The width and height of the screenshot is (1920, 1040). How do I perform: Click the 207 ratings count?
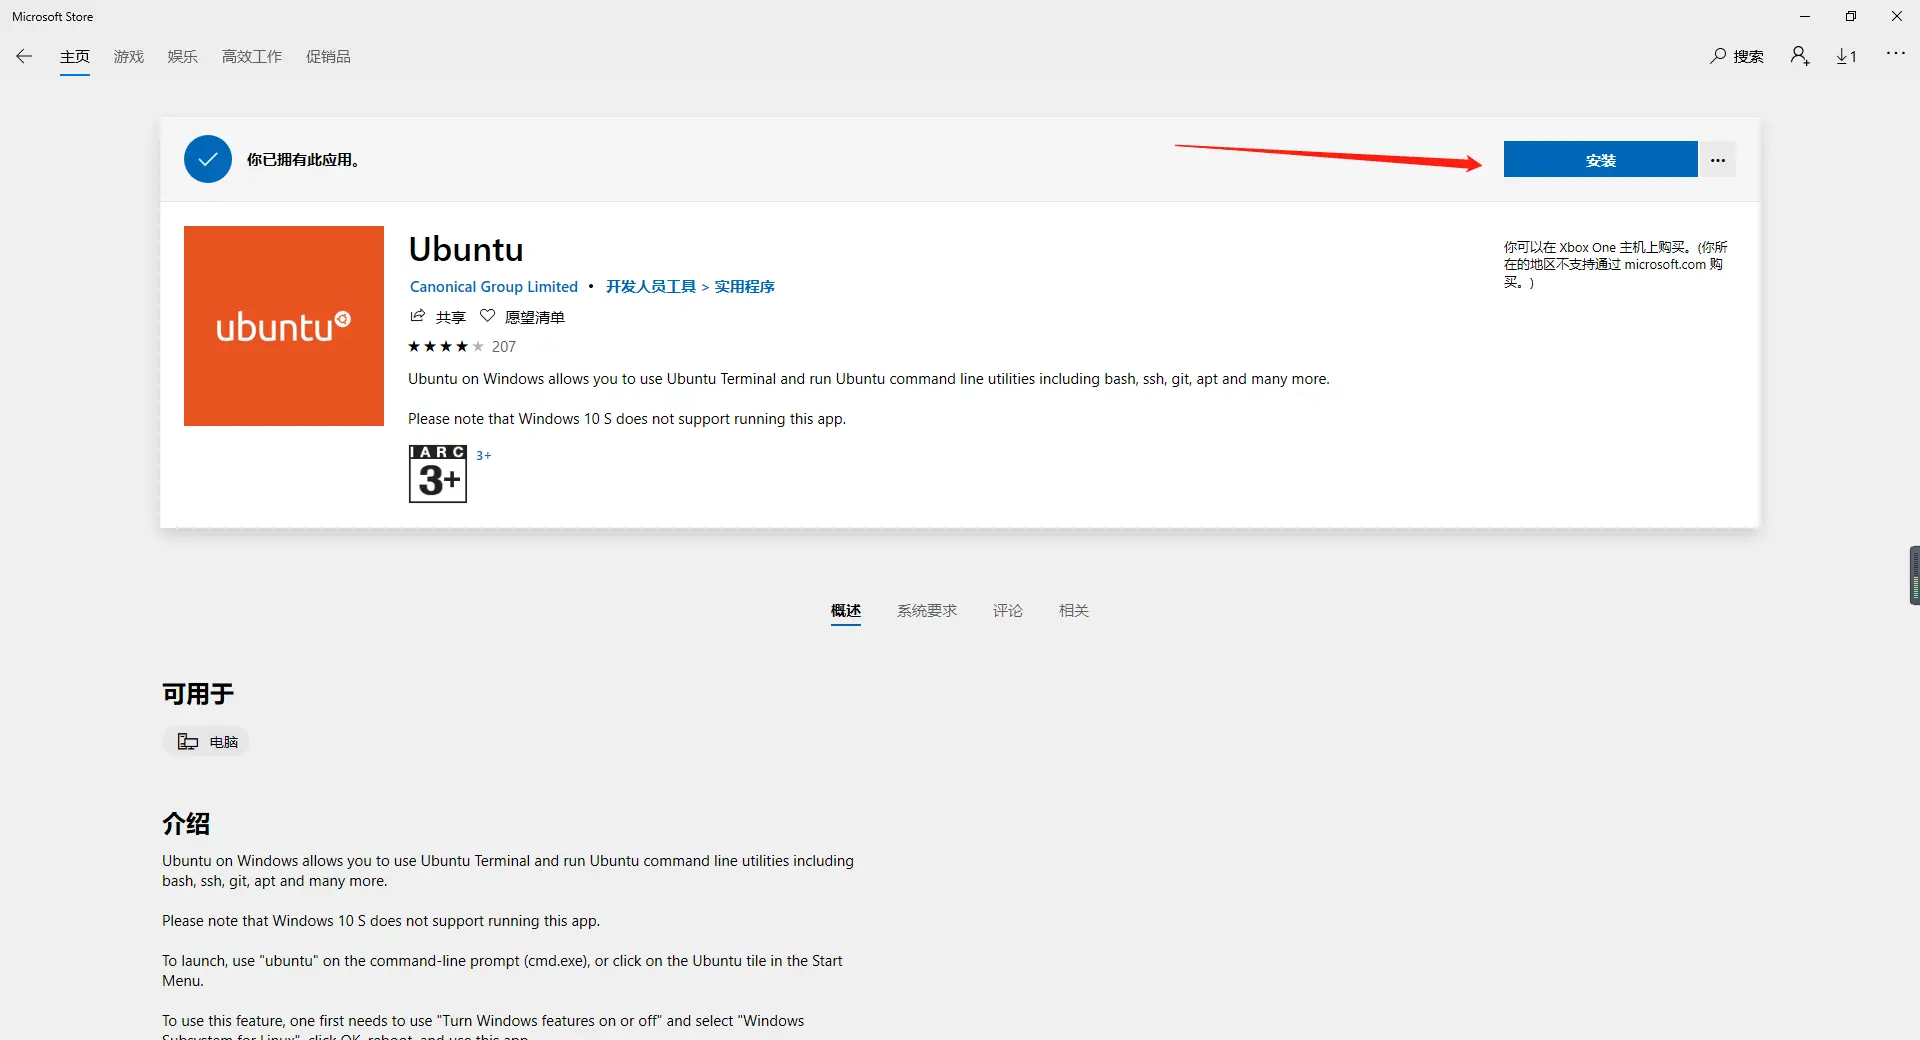[504, 346]
